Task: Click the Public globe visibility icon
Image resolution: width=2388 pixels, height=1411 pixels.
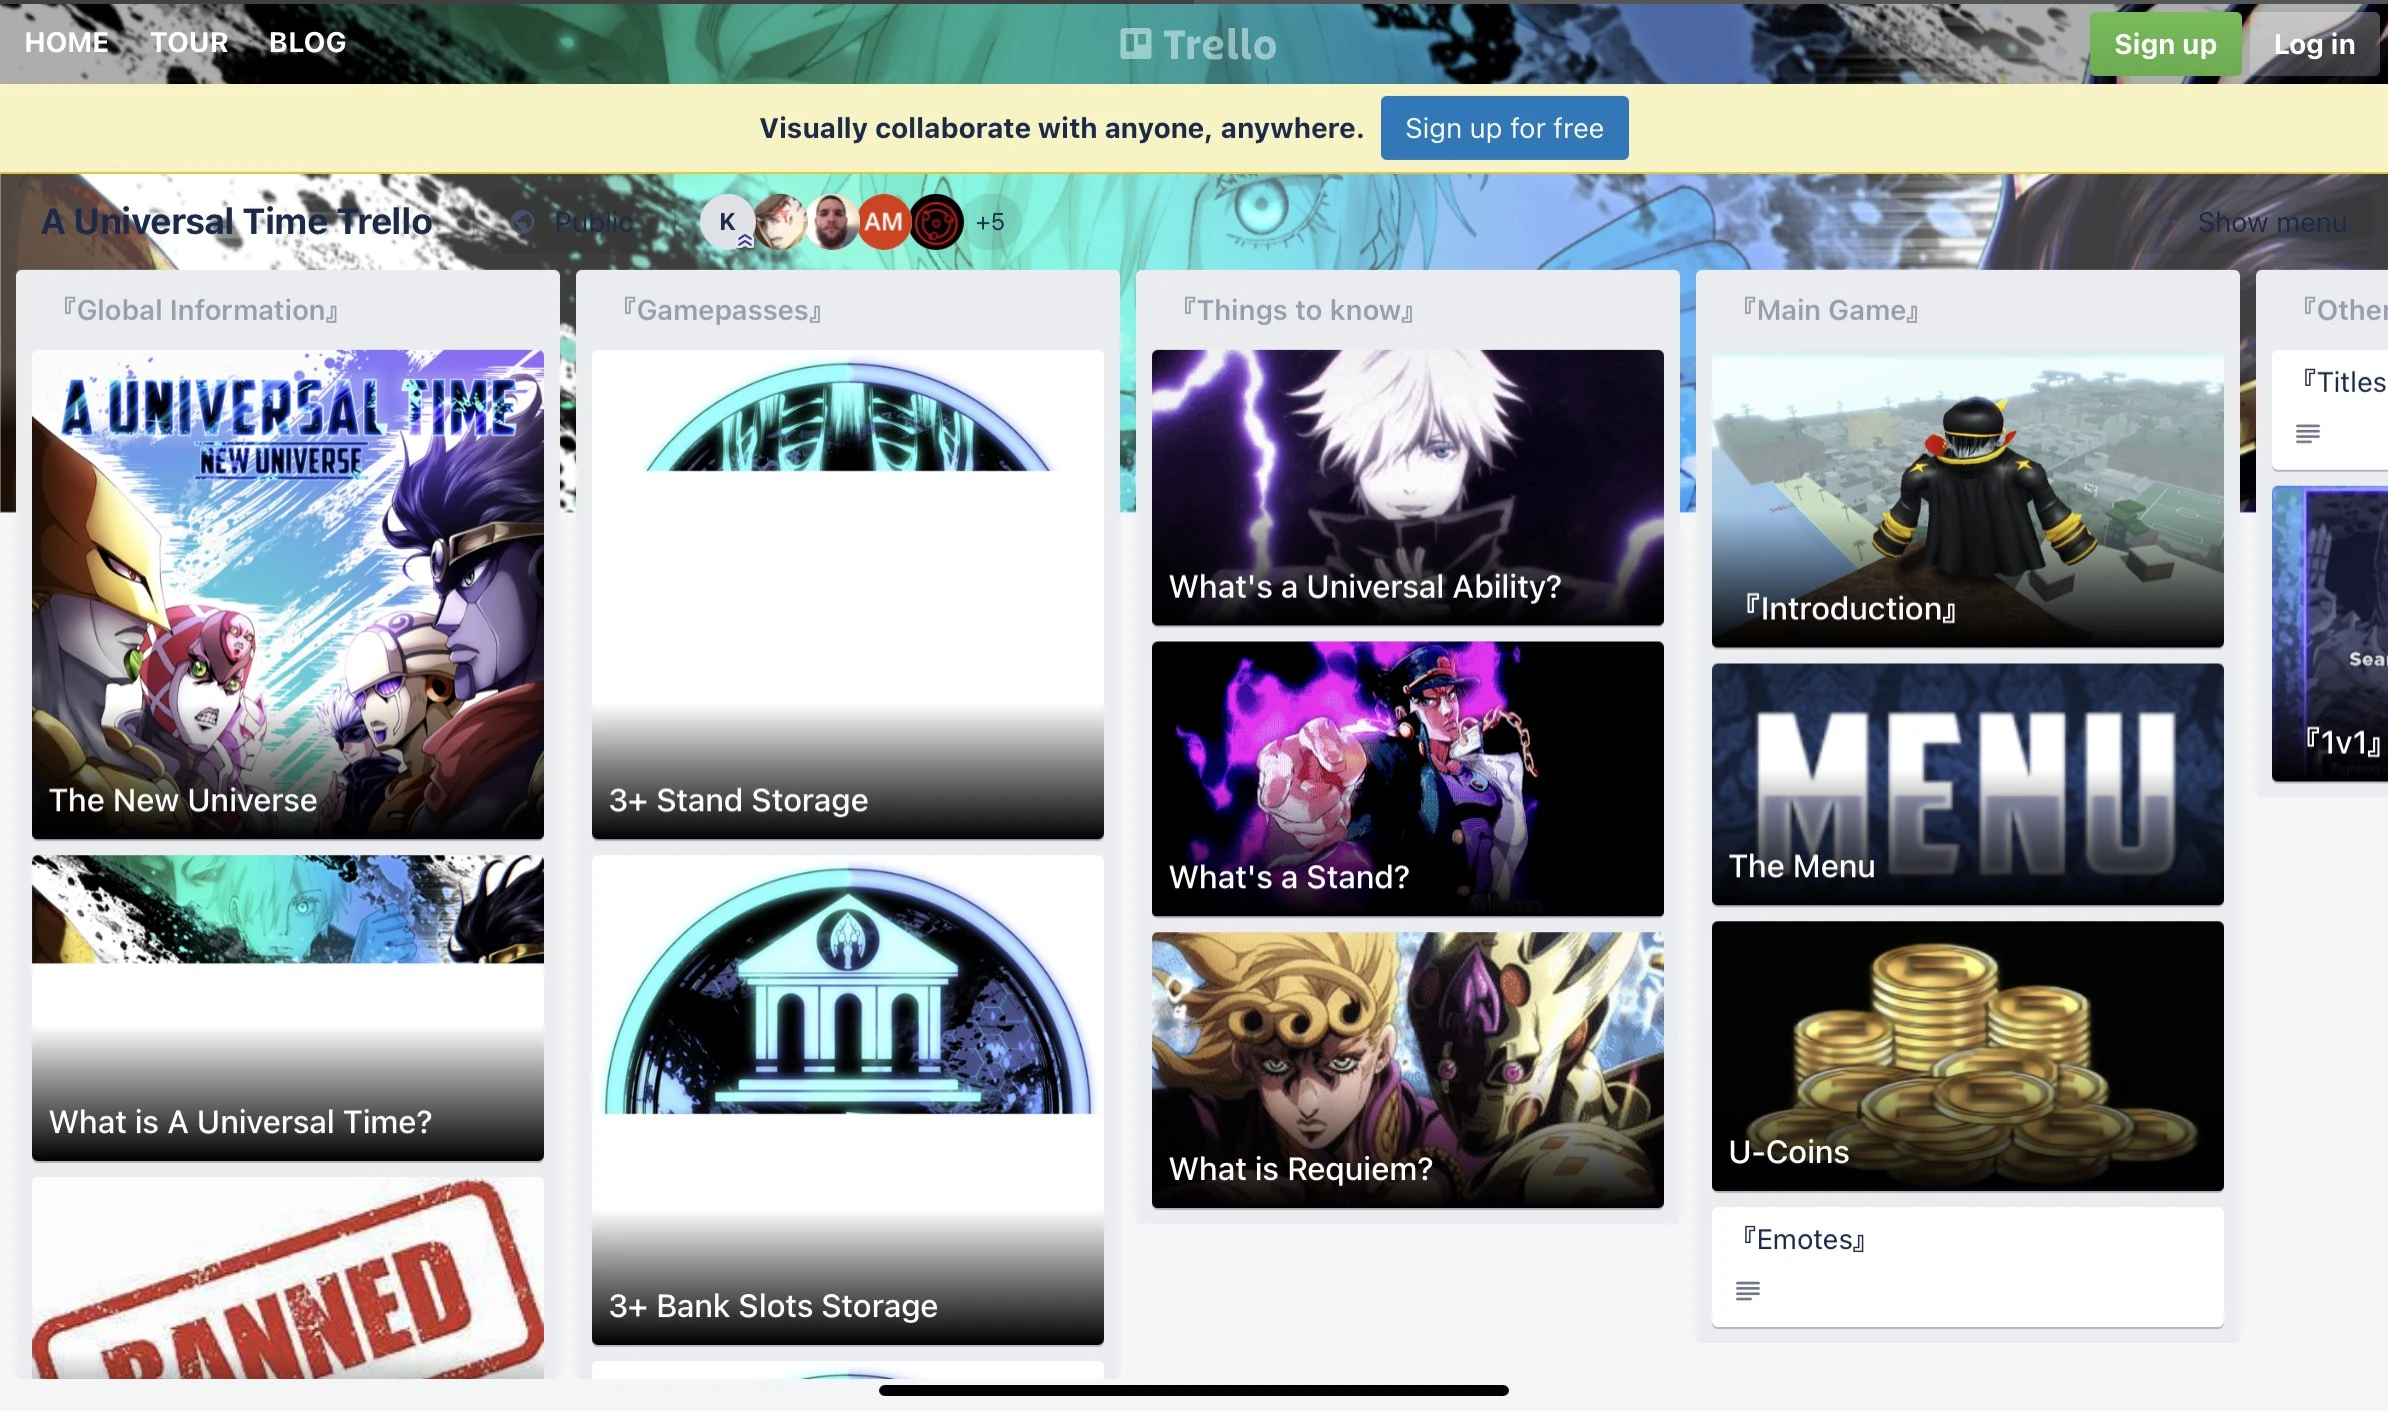Action: click(523, 222)
